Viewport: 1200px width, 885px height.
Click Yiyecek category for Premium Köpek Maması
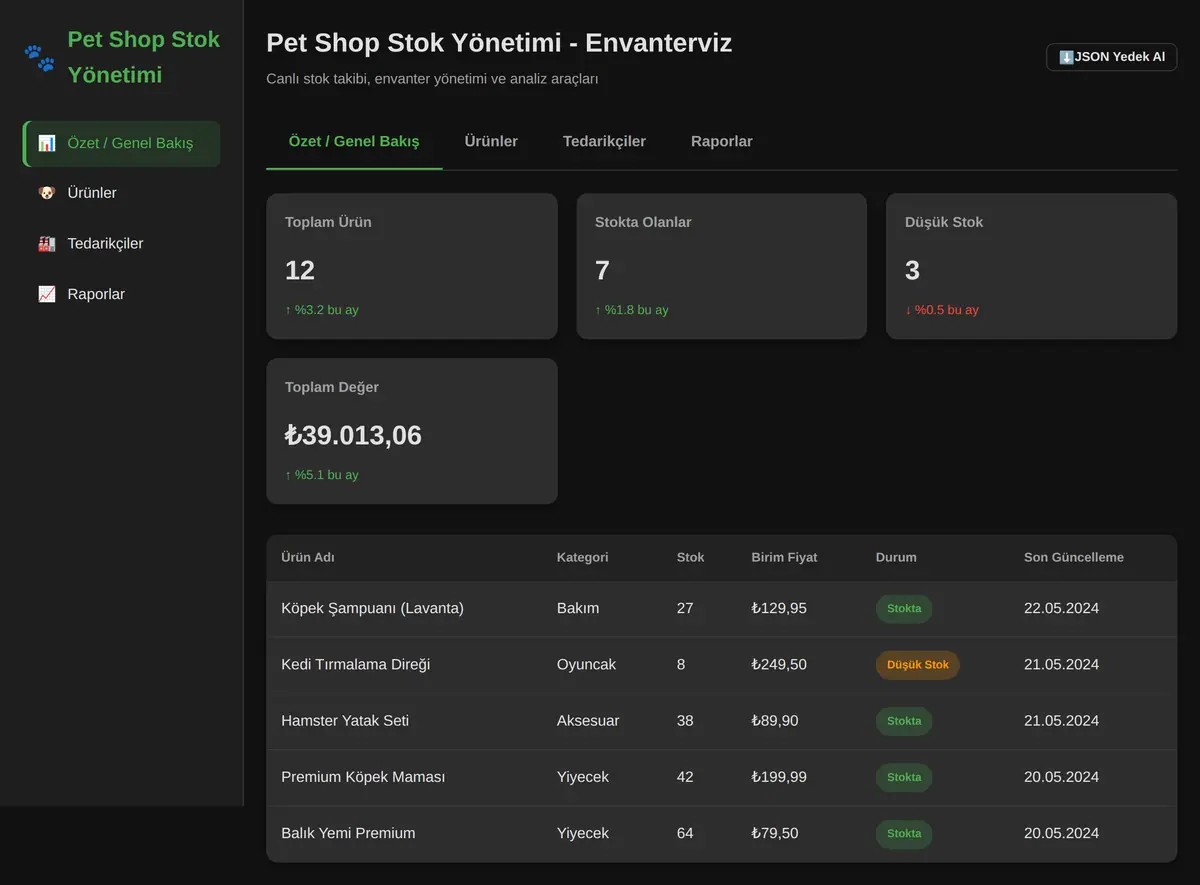point(583,777)
